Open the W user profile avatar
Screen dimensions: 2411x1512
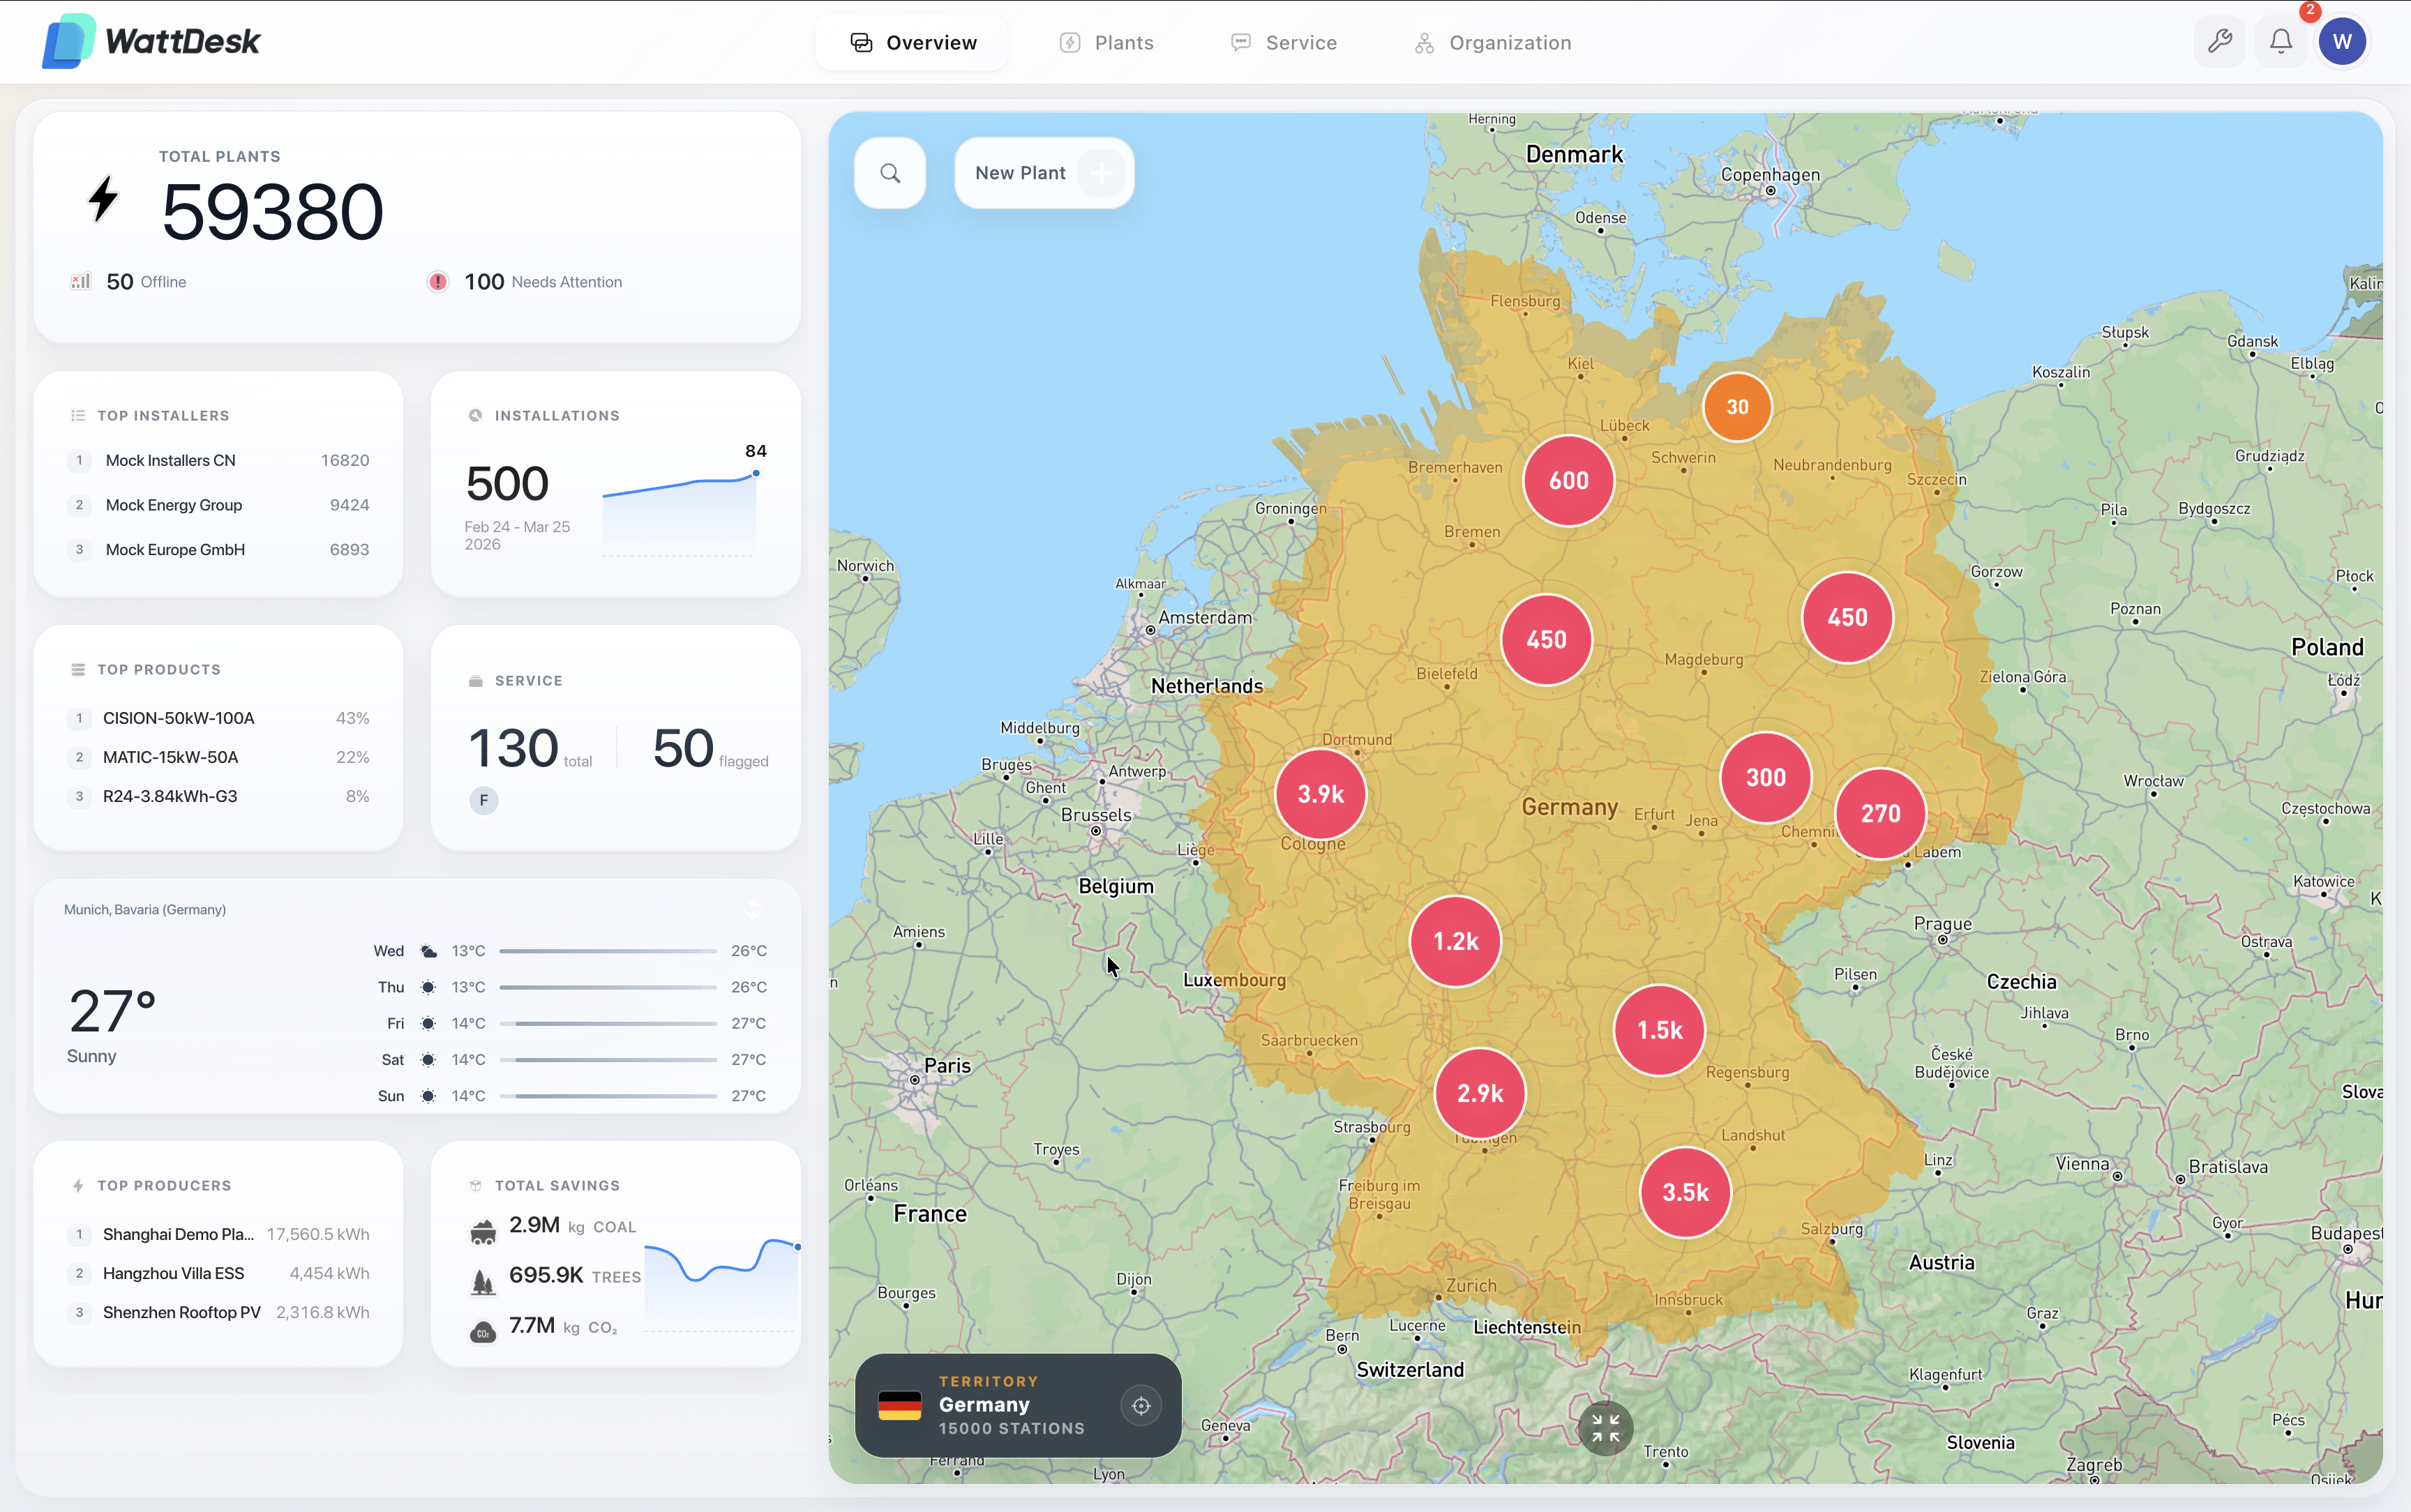click(x=2342, y=41)
